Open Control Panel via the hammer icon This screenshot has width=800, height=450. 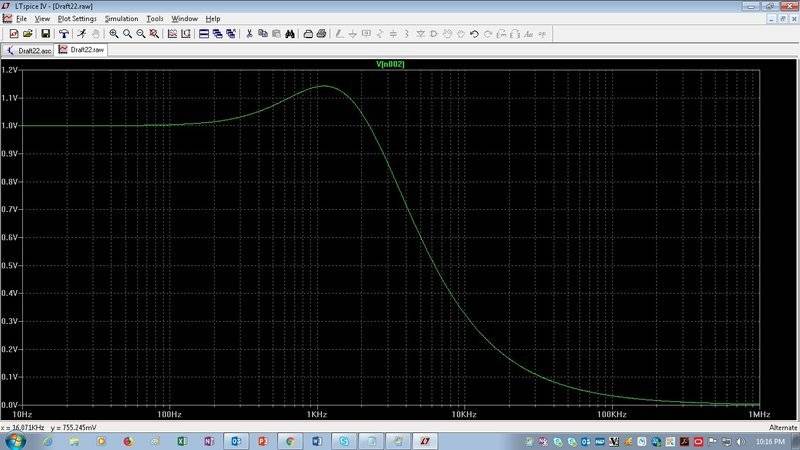(64, 33)
